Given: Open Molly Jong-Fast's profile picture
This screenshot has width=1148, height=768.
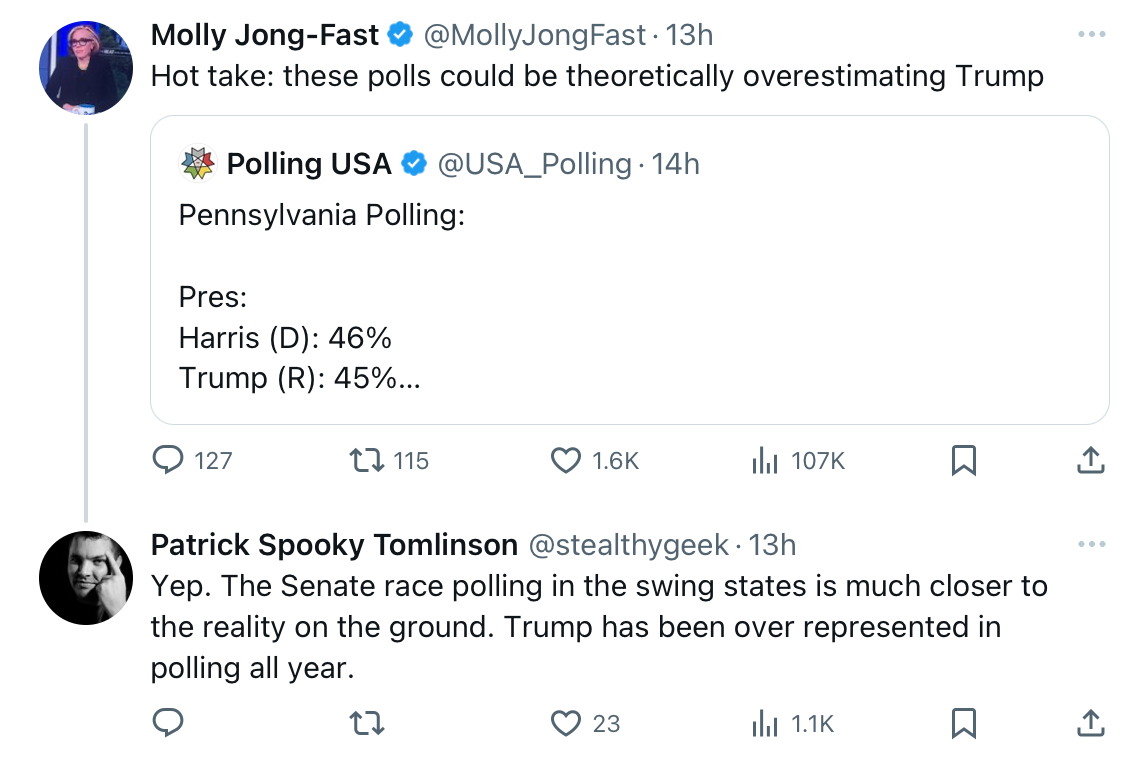Looking at the screenshot, I should (86, 68).
